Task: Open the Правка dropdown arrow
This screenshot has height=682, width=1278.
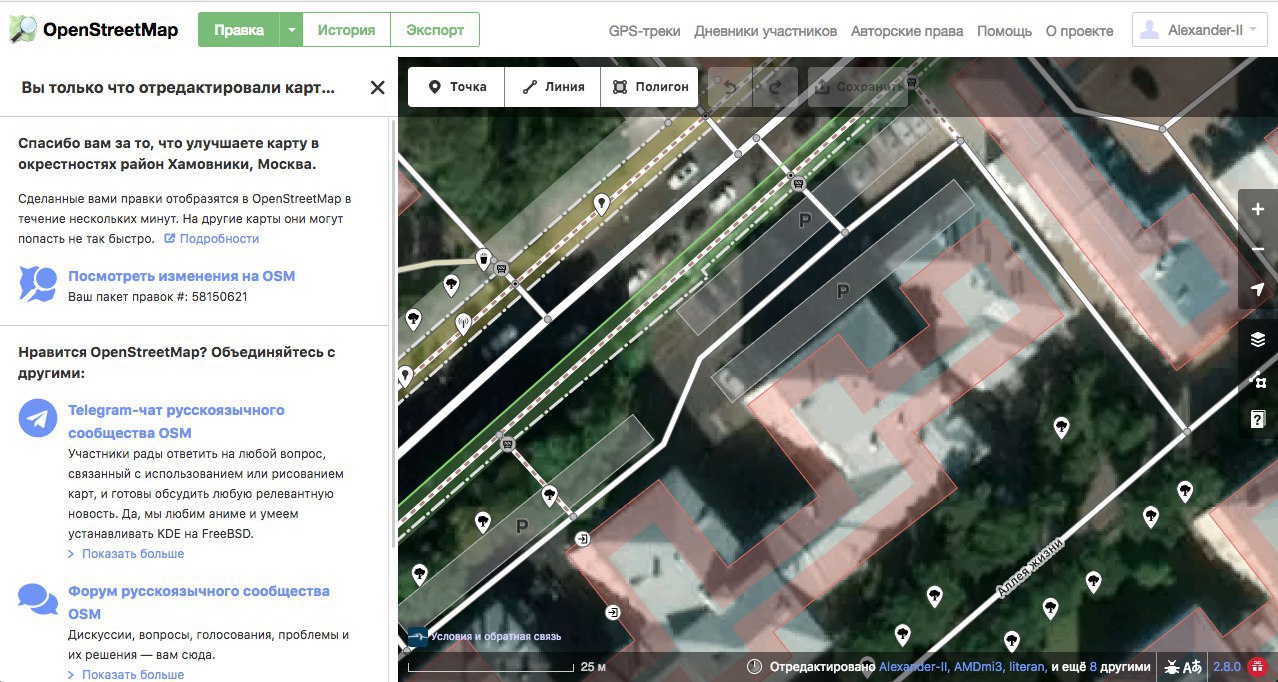Action: coord(290,30)
